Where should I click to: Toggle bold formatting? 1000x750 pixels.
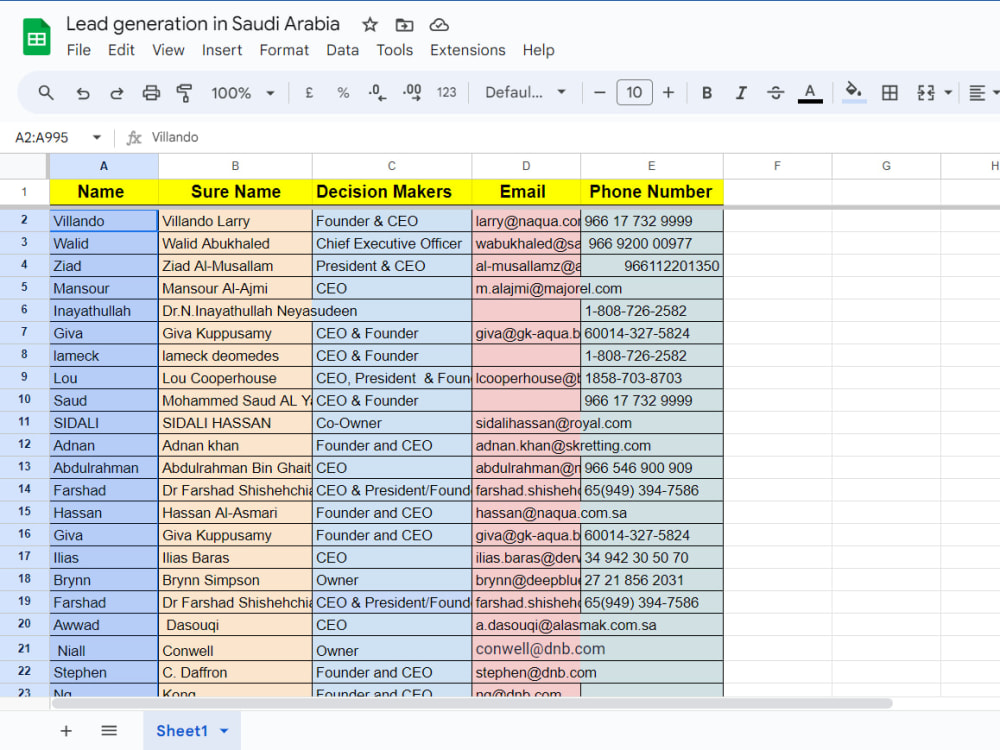(x=707, y=93)
